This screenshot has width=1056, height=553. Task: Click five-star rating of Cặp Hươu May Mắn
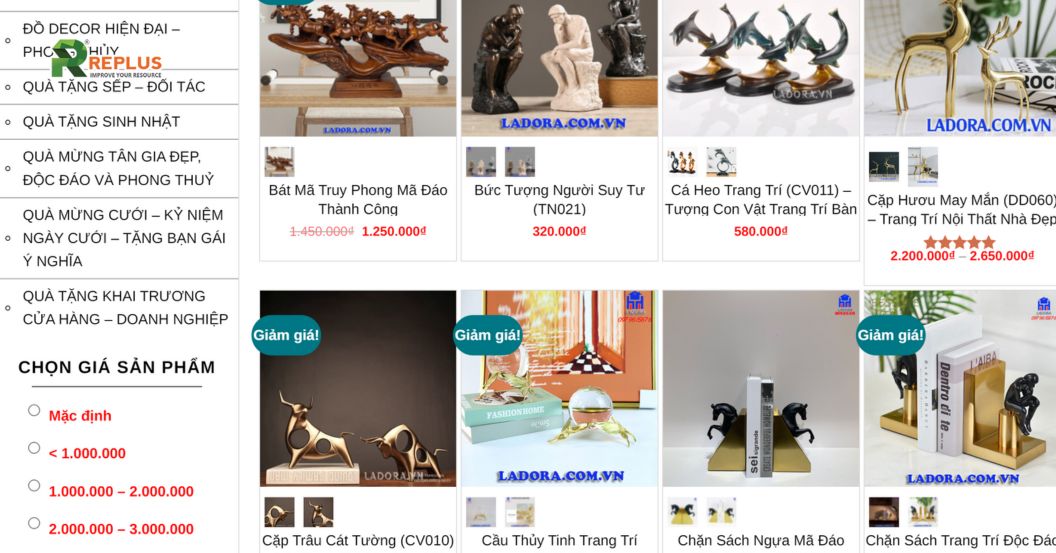click(960, 242)
